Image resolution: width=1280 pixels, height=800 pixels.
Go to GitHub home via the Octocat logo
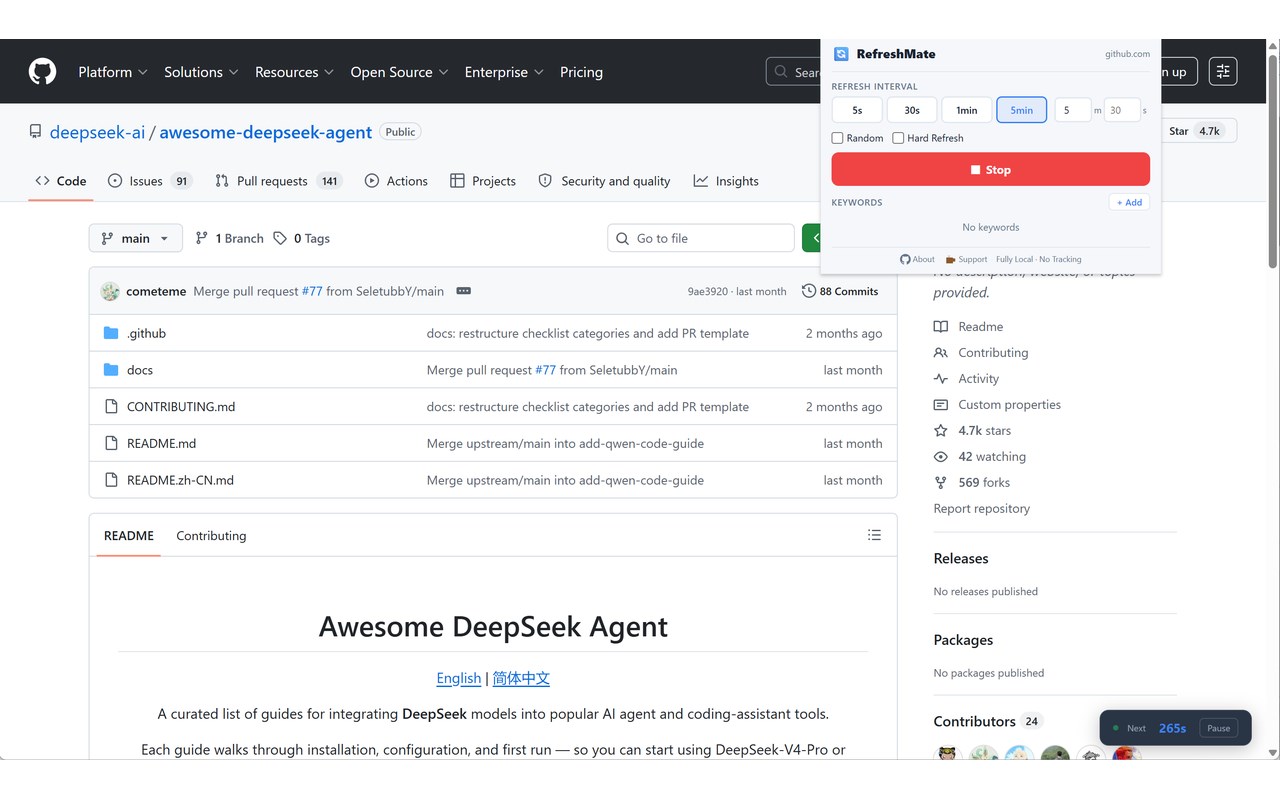point(42,72)
